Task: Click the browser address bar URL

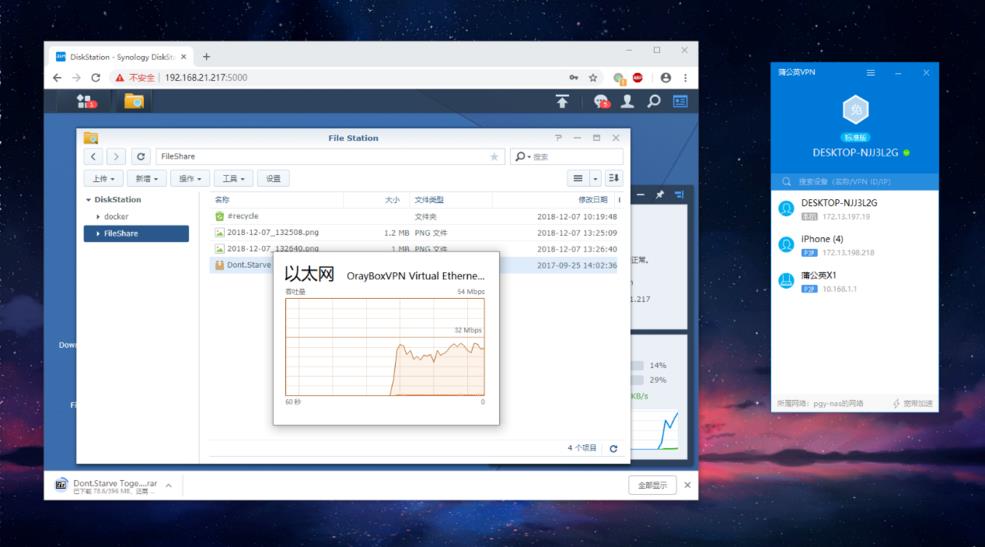Action: (206, 77)
